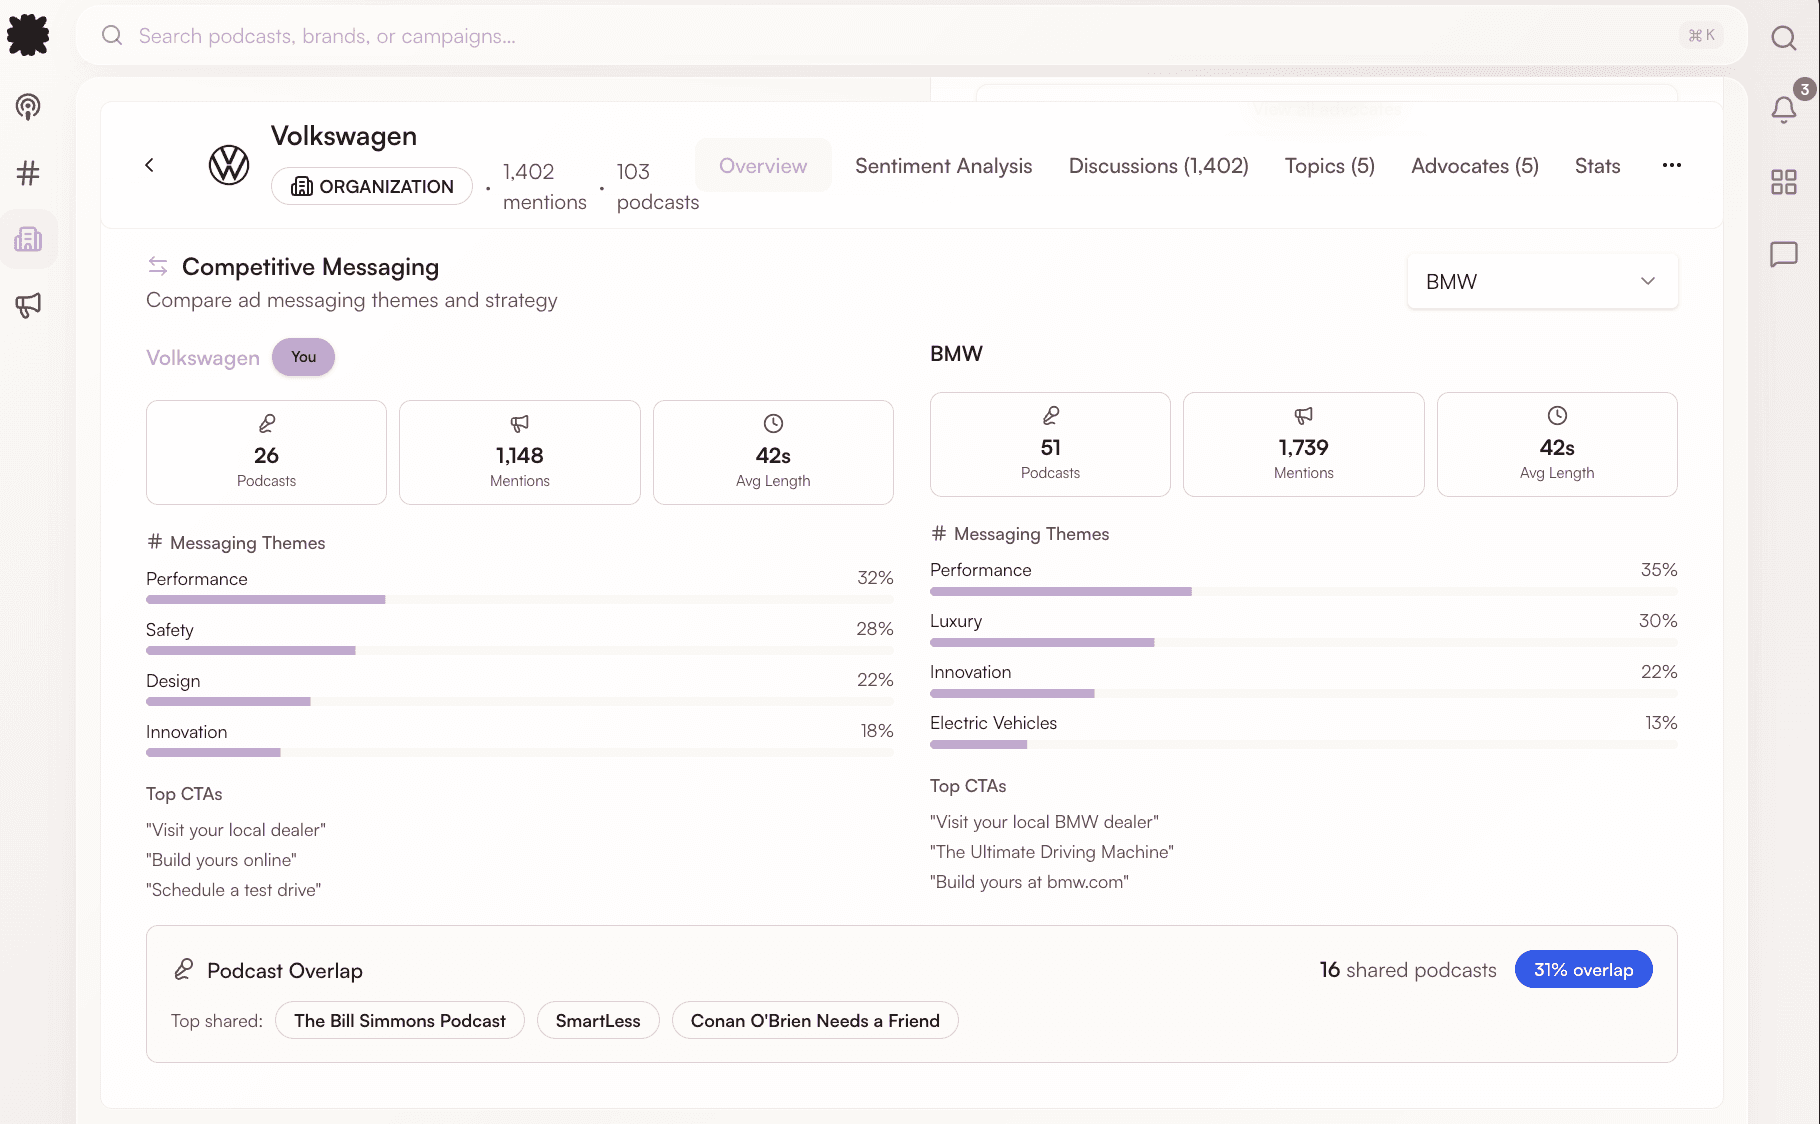The height and width of the screenshot is (1124, 1820).
Task: Click the Volkswagen Innovation 18% theme label
Action: [187, 732]
